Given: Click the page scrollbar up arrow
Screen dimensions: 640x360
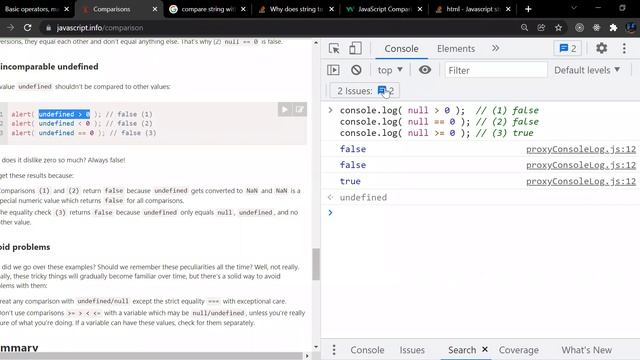Looking at the screenshot, I should click(x=316, y=42).
